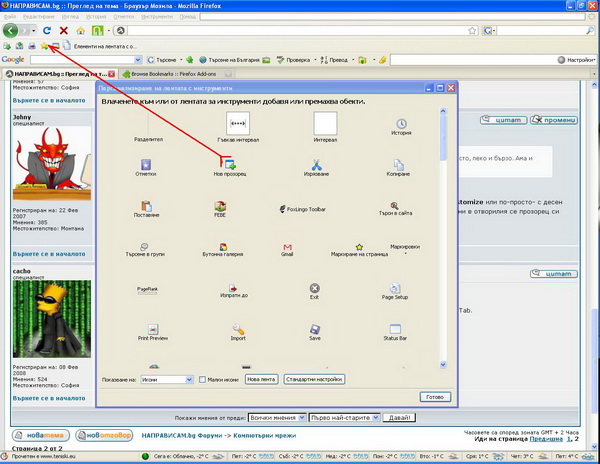The image size is (600, 464).
Task: Select the FEBE icon in customize dialog
Action: [x=220, y=209]
